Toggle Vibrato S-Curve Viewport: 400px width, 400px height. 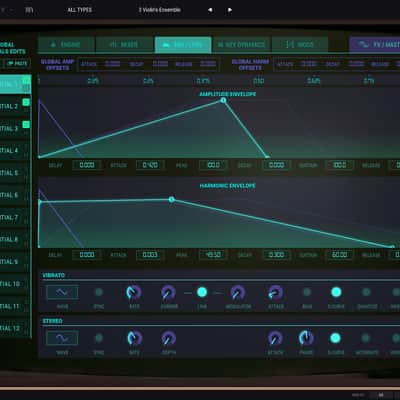coord(336,292)
